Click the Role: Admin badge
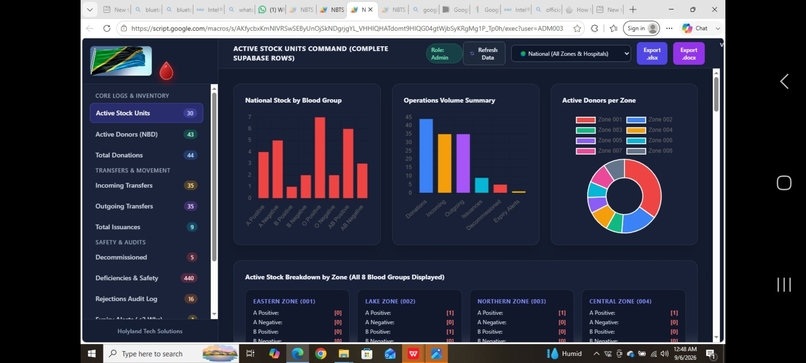The image size is (806, 363). 444,53
